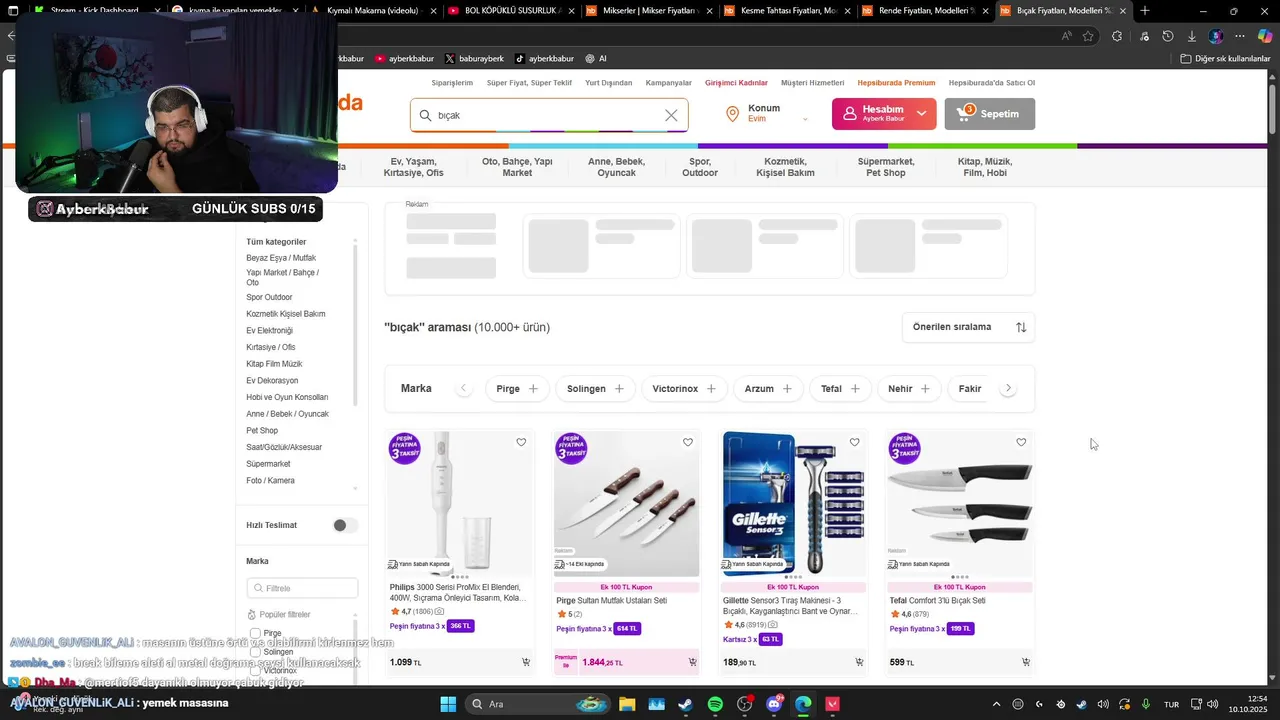Open the Önerilen sıralama sort dropdown
This screenshot has width=1280, height=720.
[x=968, y=327]
